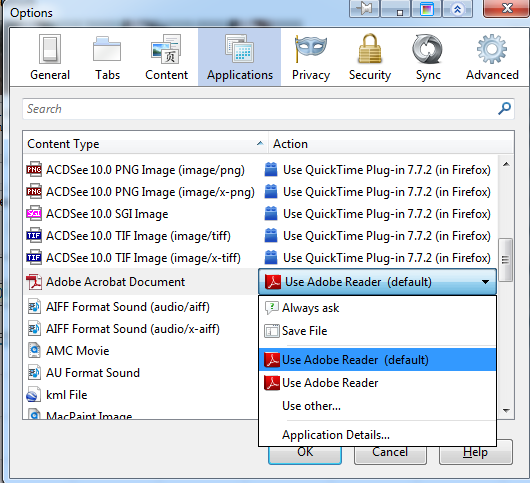Sort list by Content Type column header
Viewport: 530px width, 483px height.
[x=145, y=144]
